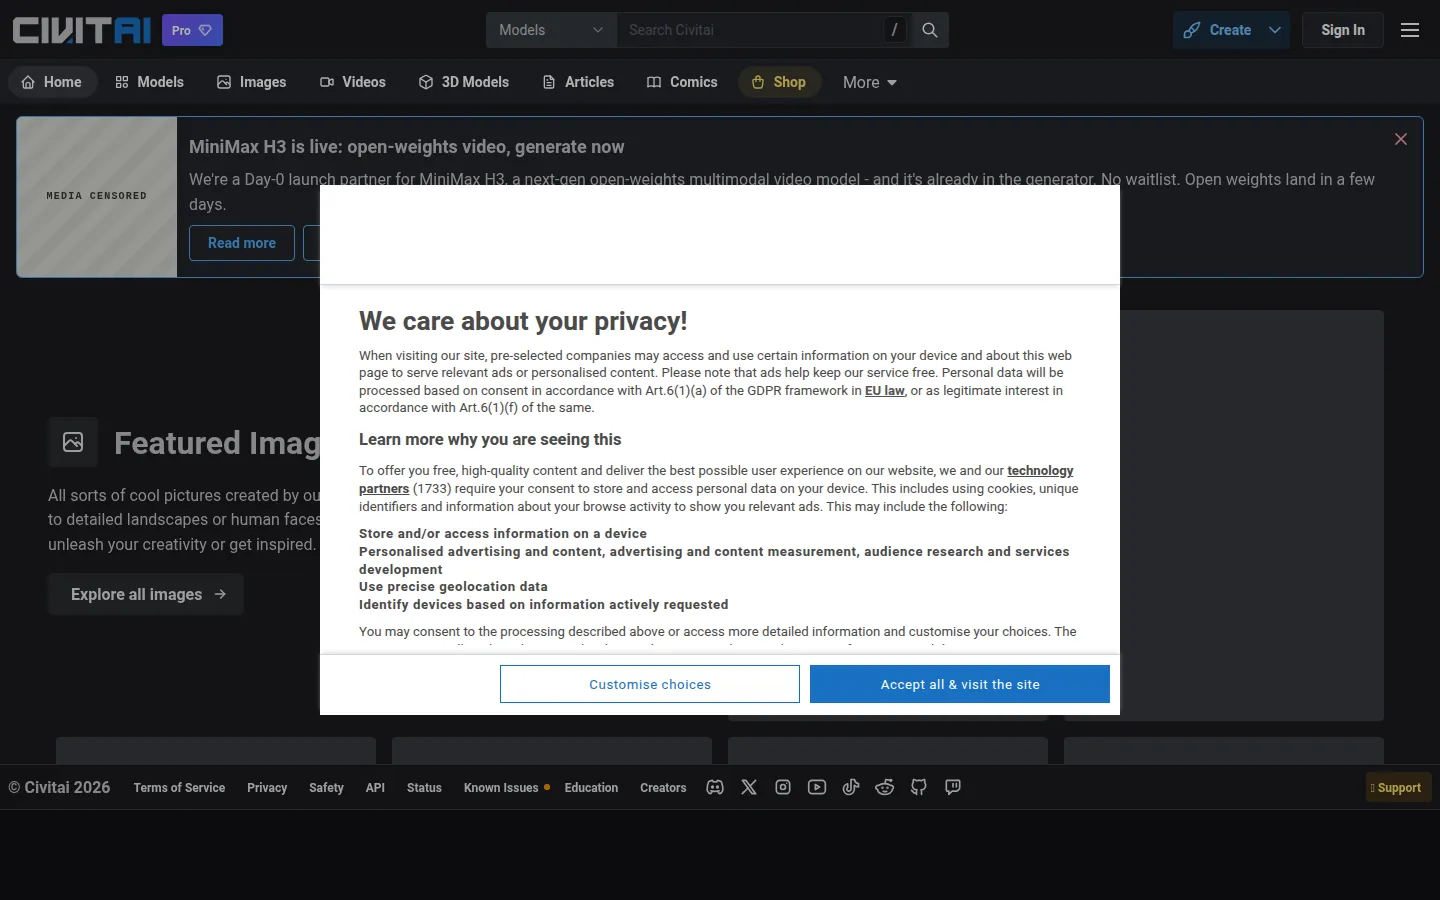Image resolution: width=1440 pixels, height=900 pixels.
Task: Click Accept all & visit the site
Action: tap(960, 684)
